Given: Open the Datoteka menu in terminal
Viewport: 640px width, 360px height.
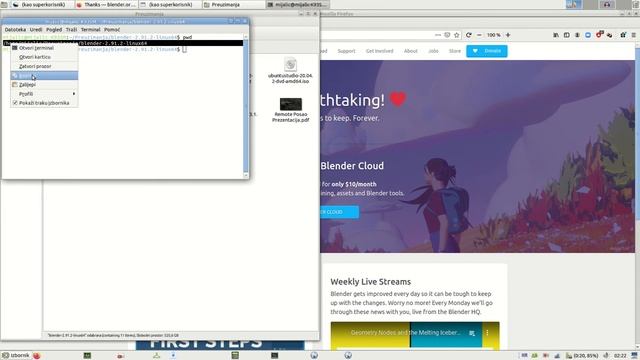Looking at the screenshot, I should coord(15,30).
